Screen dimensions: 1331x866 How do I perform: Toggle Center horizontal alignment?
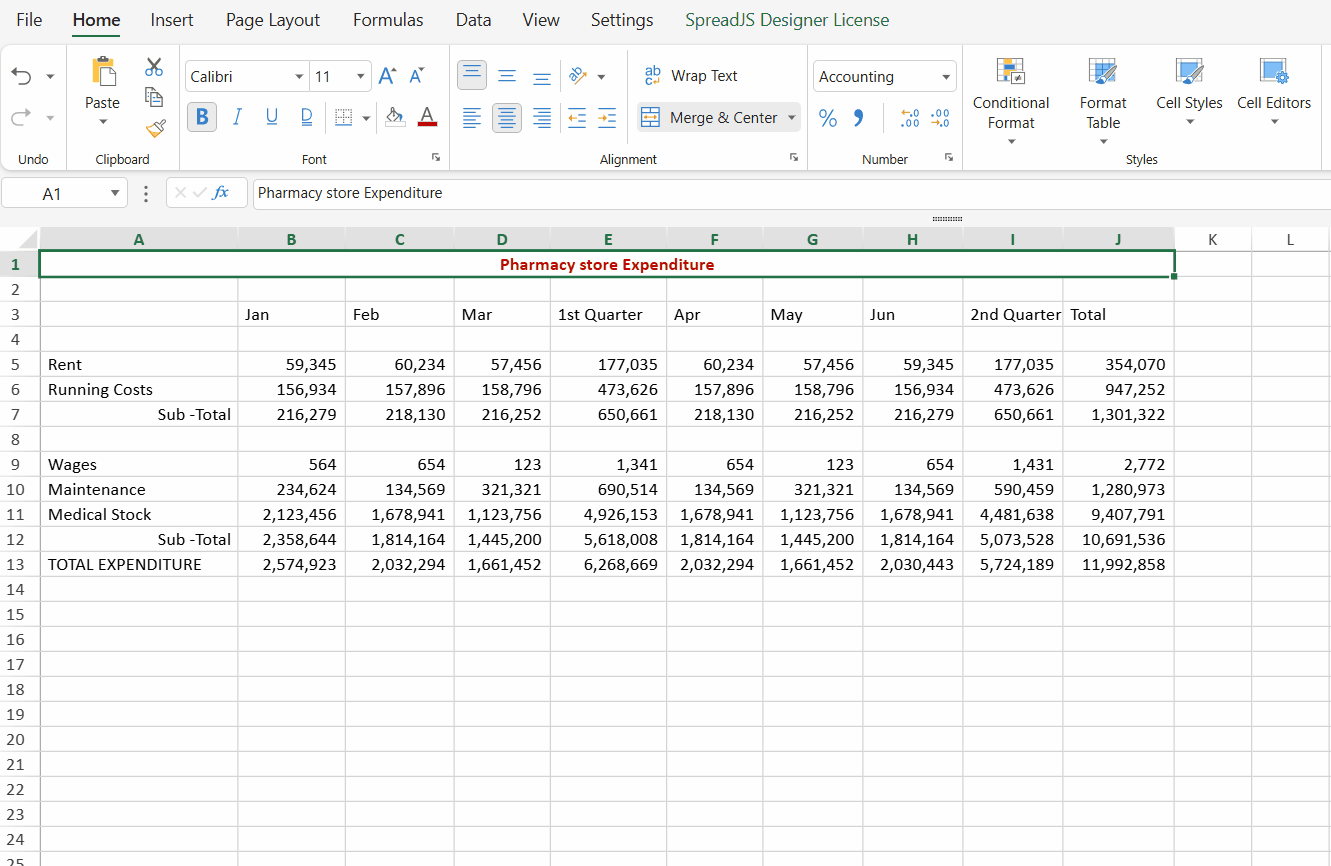(x=507, y=118)
